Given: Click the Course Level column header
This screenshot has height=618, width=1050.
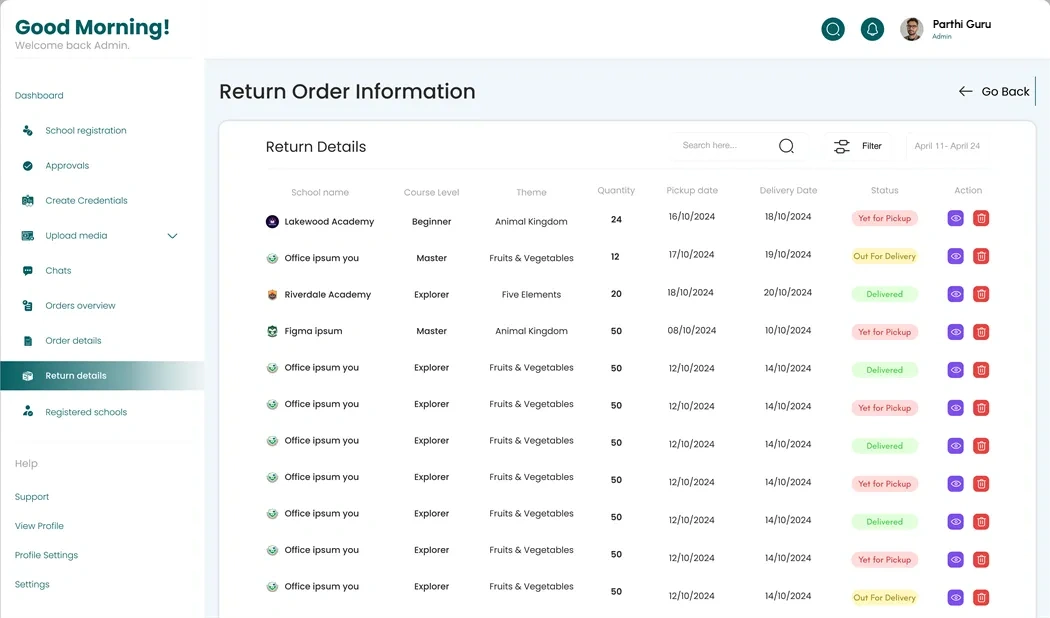Looking at the screenshot, I should click(431, 192).
